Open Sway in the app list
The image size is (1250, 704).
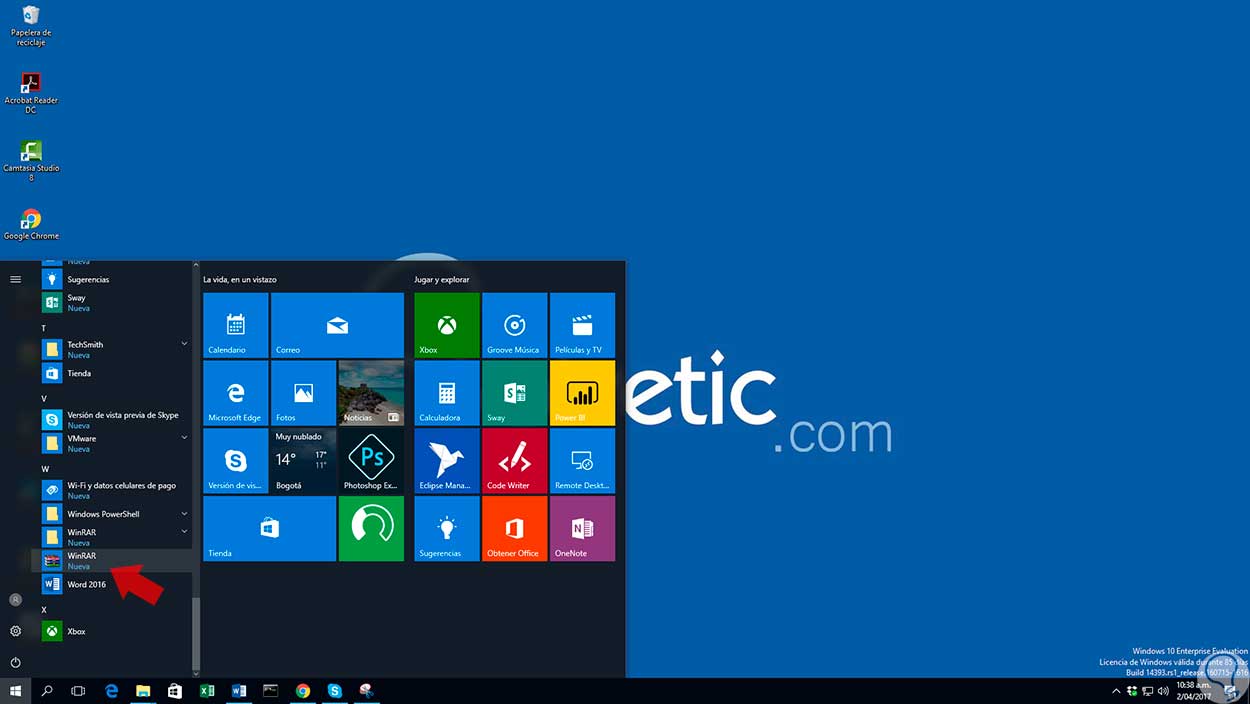[x=112, y=303]
